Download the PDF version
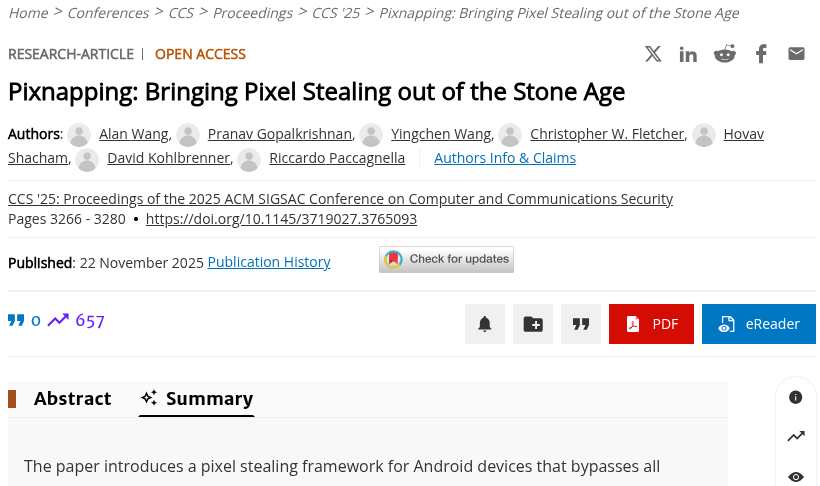Screen dimensions: 820x486 (651, 324)
